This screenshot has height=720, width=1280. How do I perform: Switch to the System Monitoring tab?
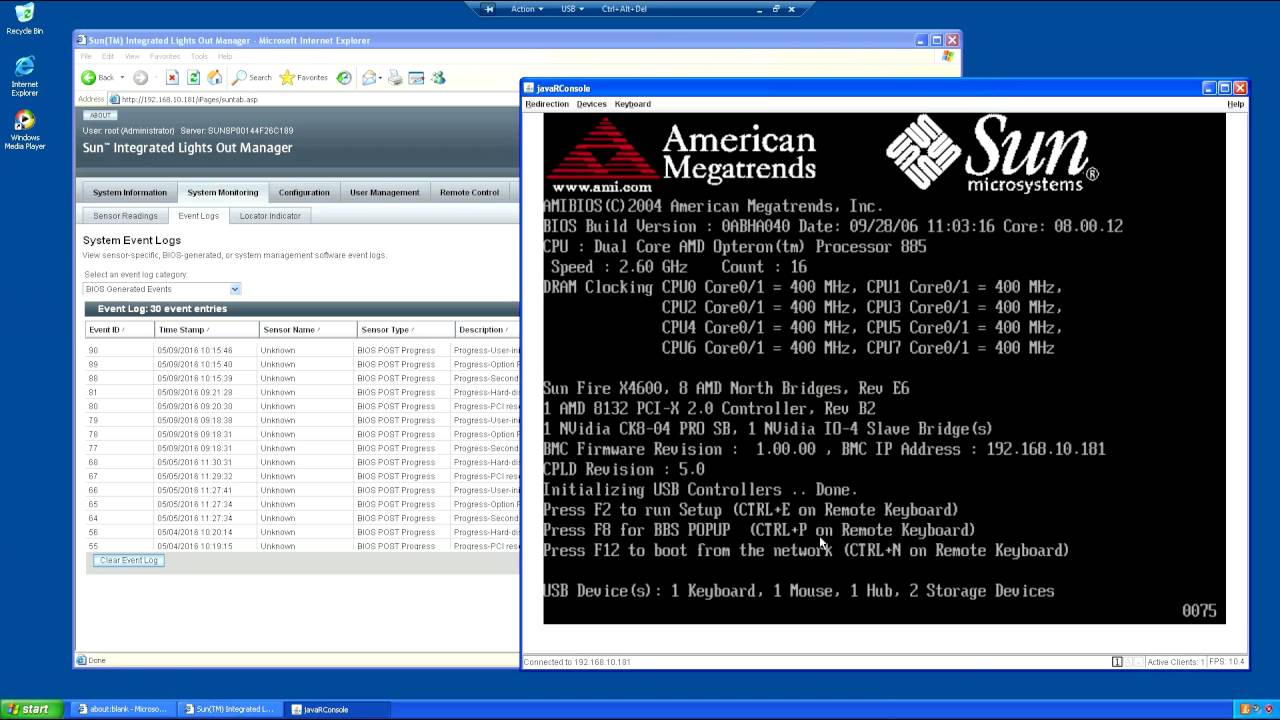[x=222, y=192]
